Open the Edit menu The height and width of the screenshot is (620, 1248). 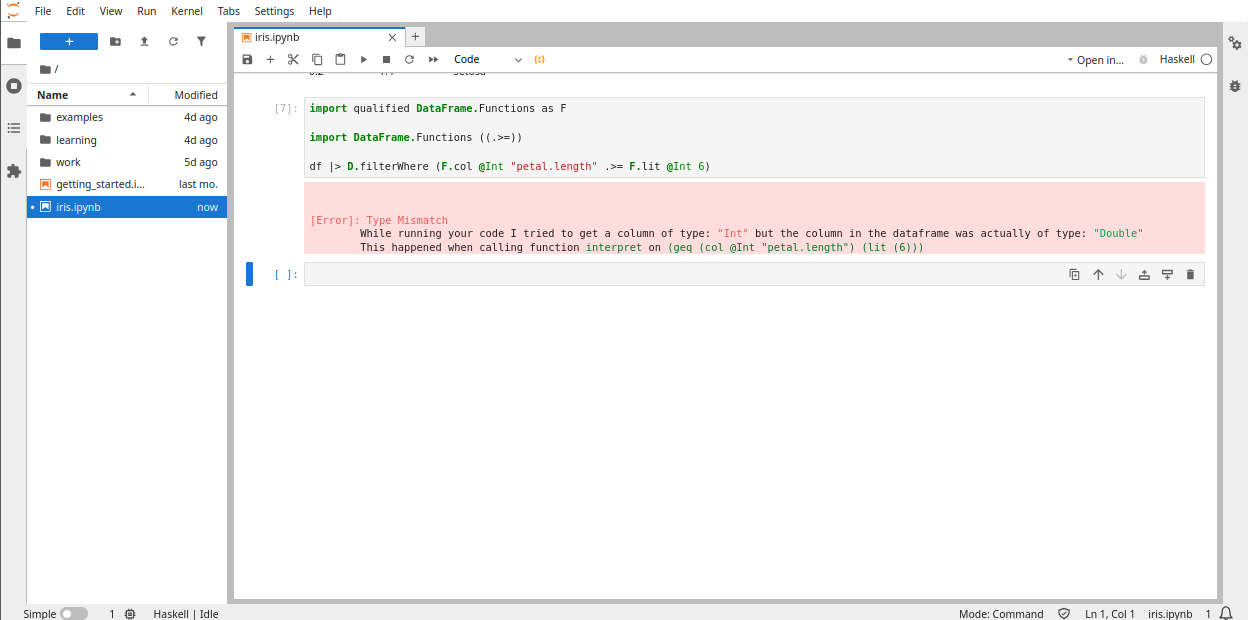(75, 11)
